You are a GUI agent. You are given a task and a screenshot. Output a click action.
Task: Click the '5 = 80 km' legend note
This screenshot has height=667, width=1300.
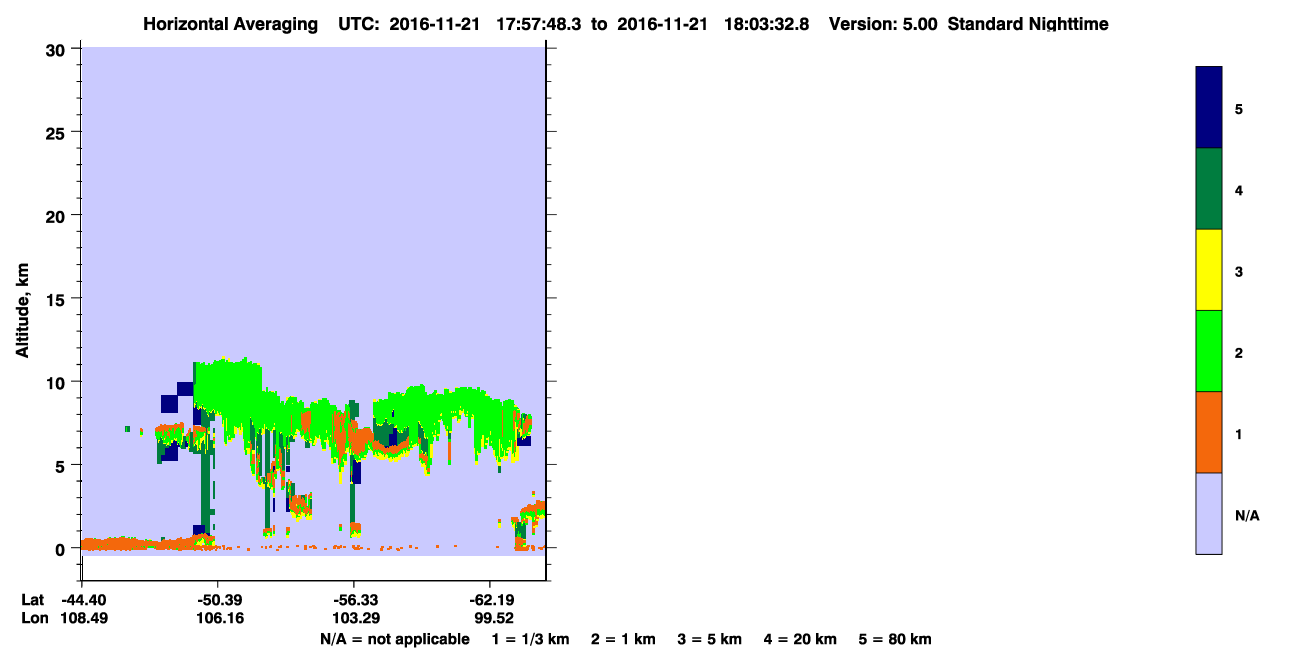coord(895,639)
